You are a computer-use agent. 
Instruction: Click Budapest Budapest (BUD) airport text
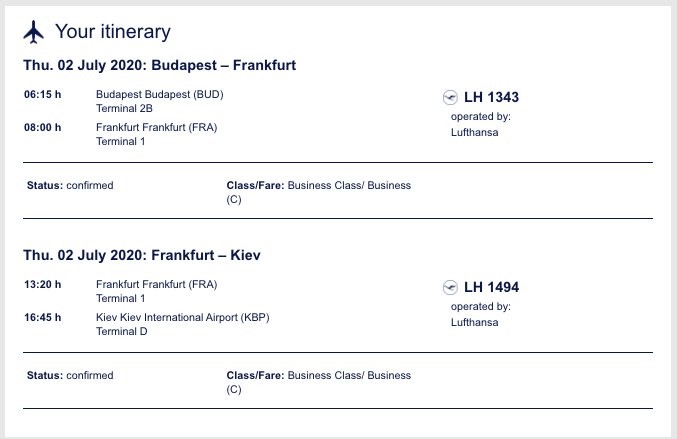point(160,95)
